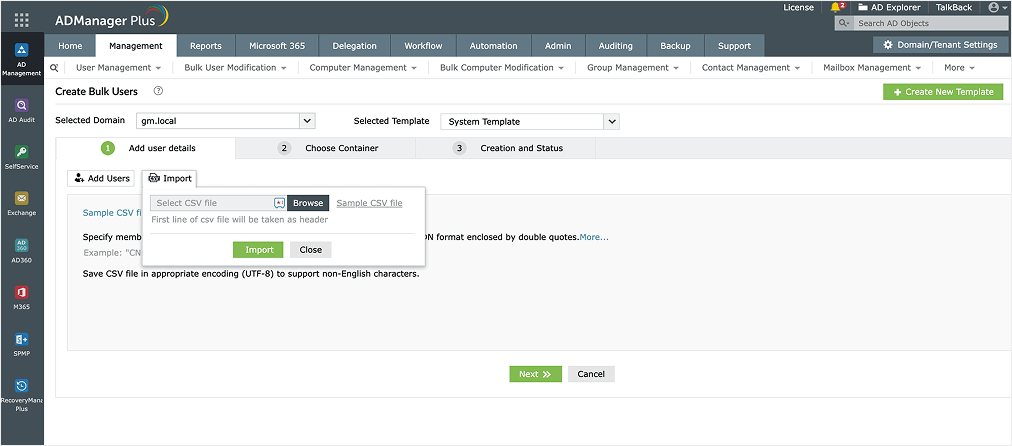Open AD Audit from the sidebar
Viewport: 1012px width, 446px height.
22,109
